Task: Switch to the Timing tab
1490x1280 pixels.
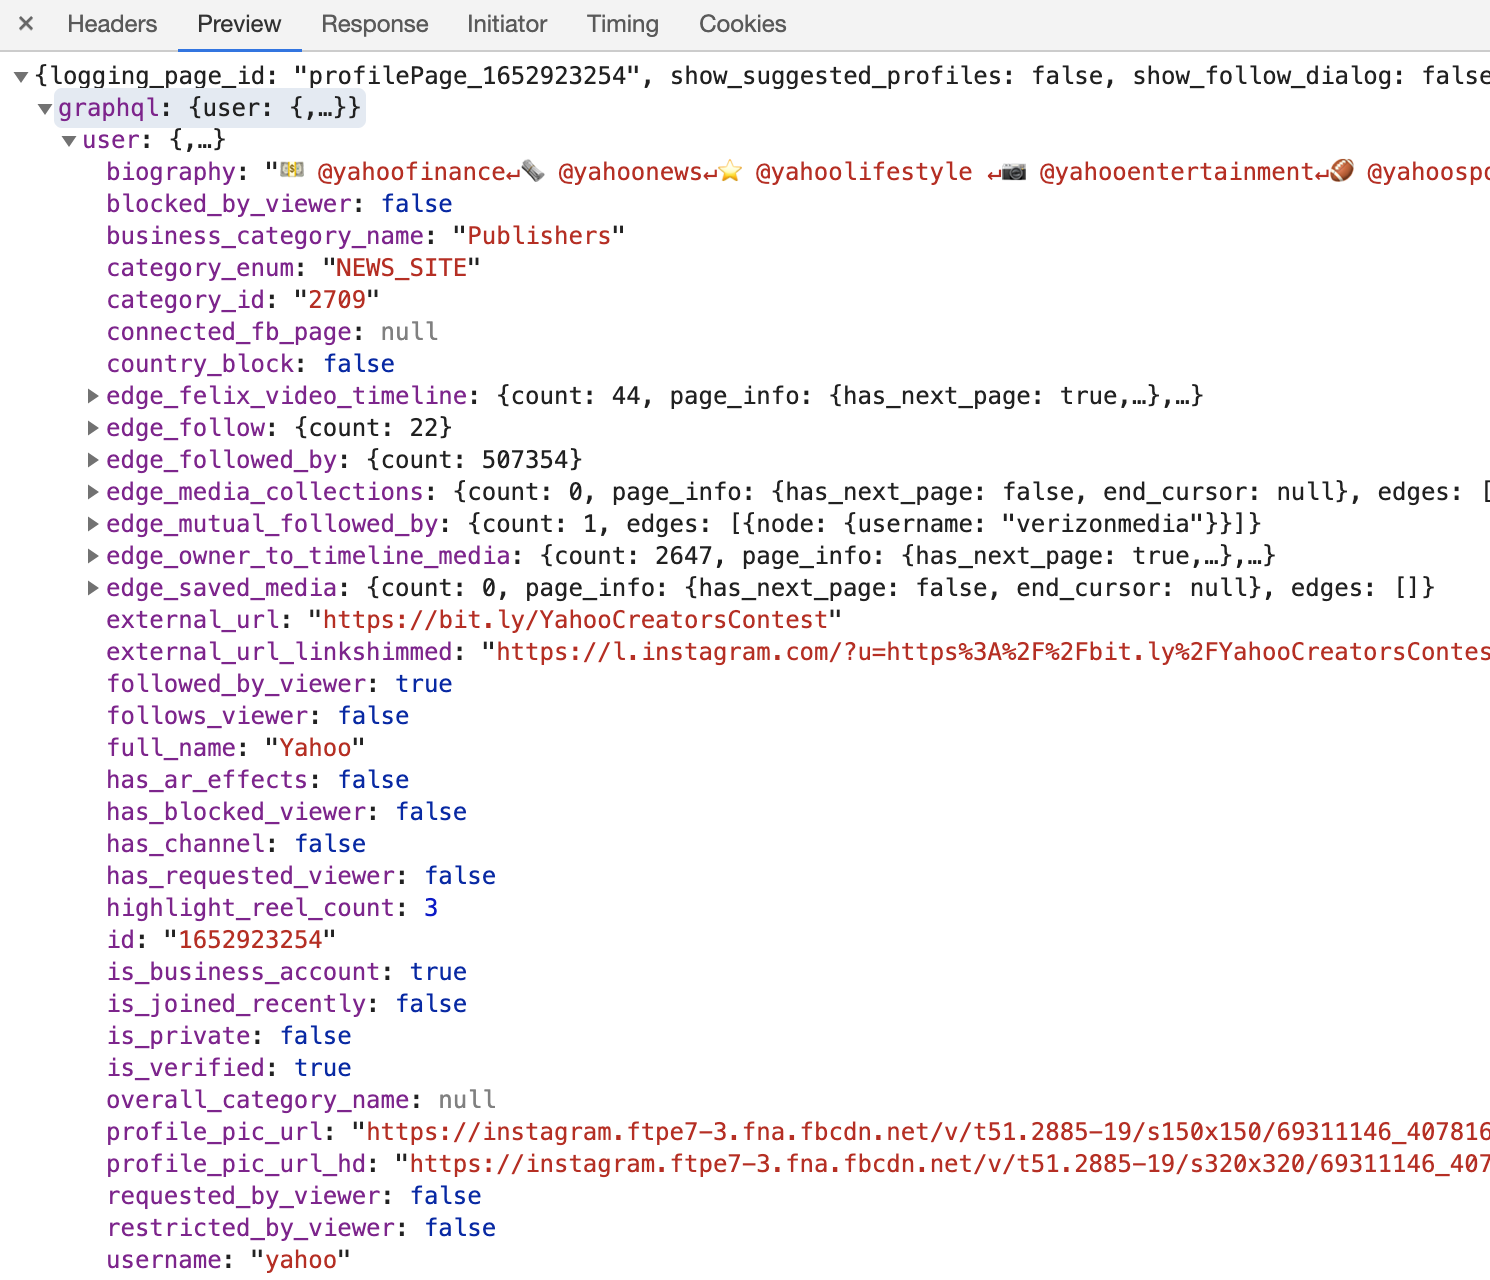Action: point(622,24)
